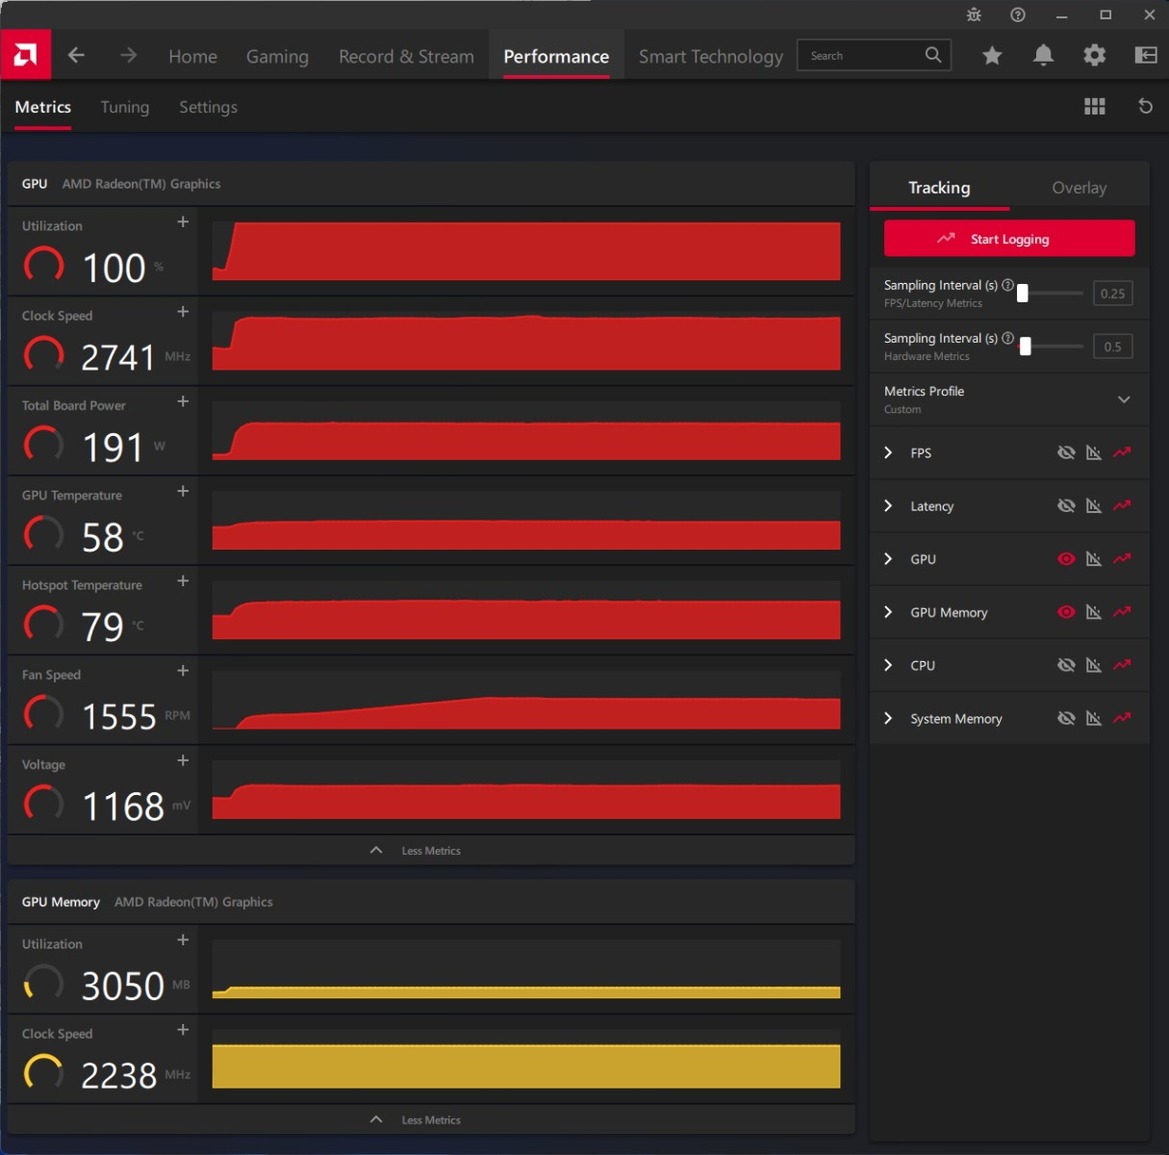The image size is (1169, 1155).
Task: Show FPS metrics via eye icon
Action: coord(1066,453)
